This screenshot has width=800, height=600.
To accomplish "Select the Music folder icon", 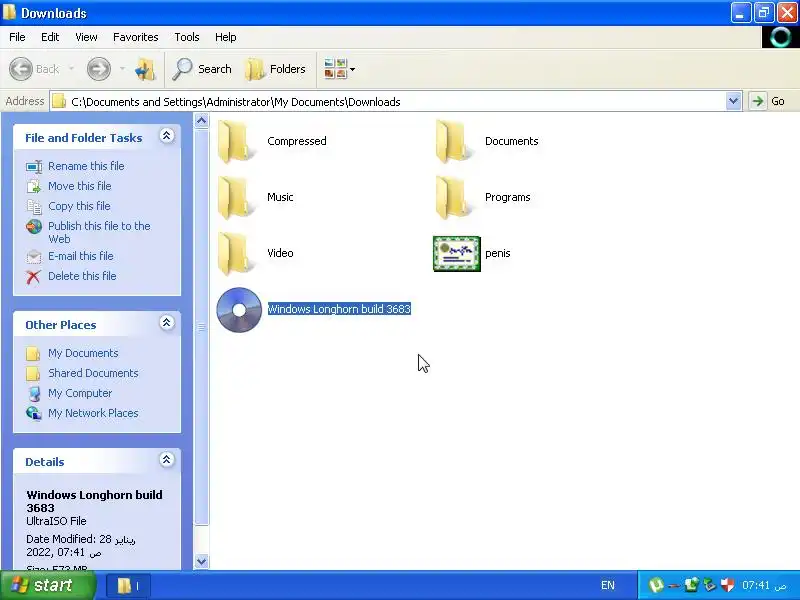I will coord(236,198).
